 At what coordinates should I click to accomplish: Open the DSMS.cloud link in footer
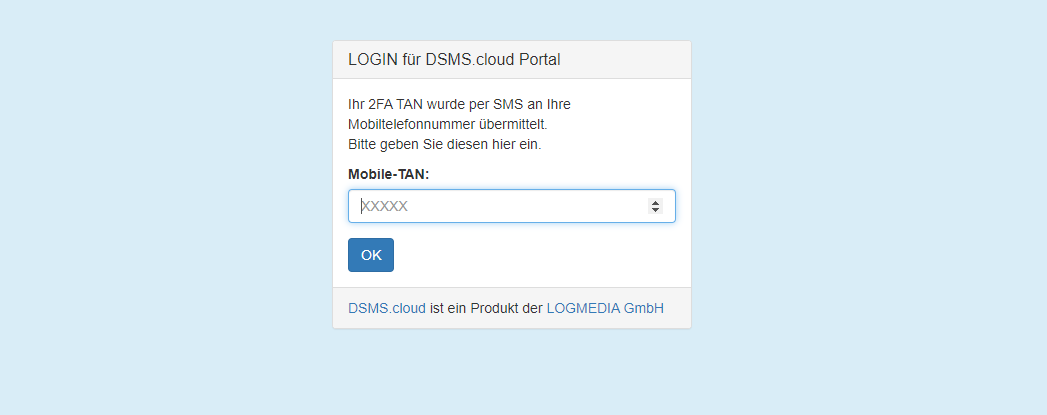click(387, 309)
